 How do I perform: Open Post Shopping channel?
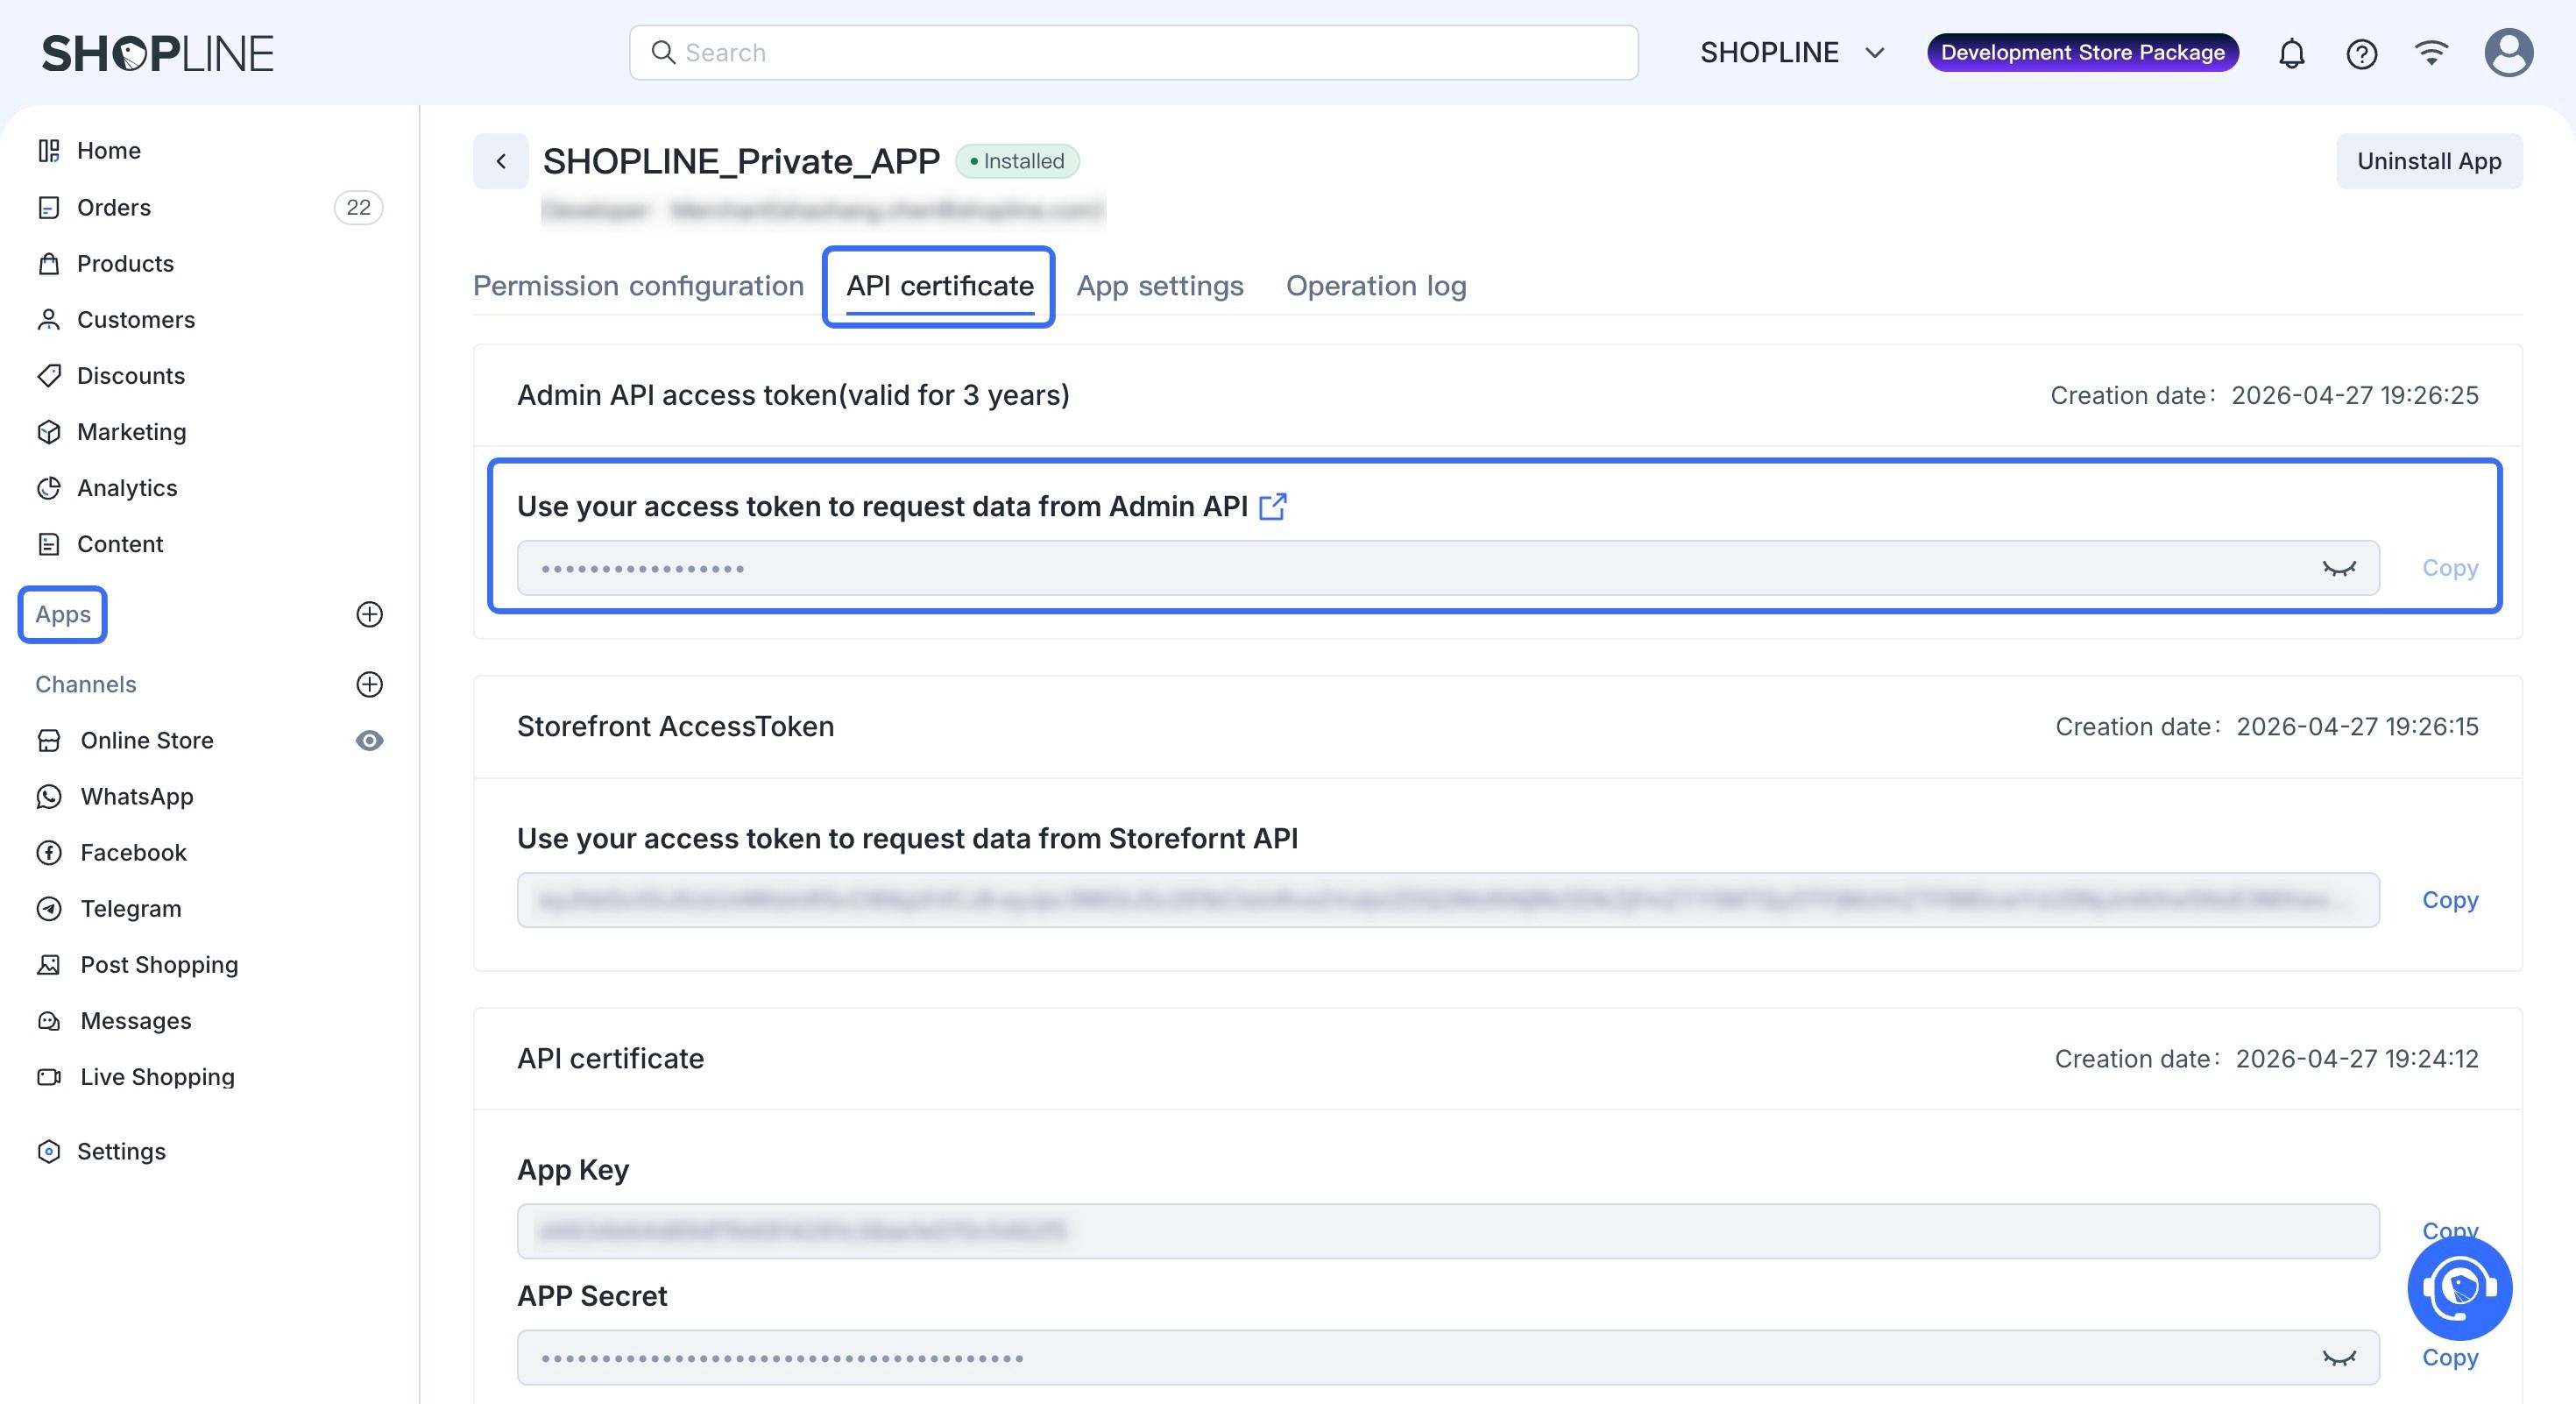159,964
